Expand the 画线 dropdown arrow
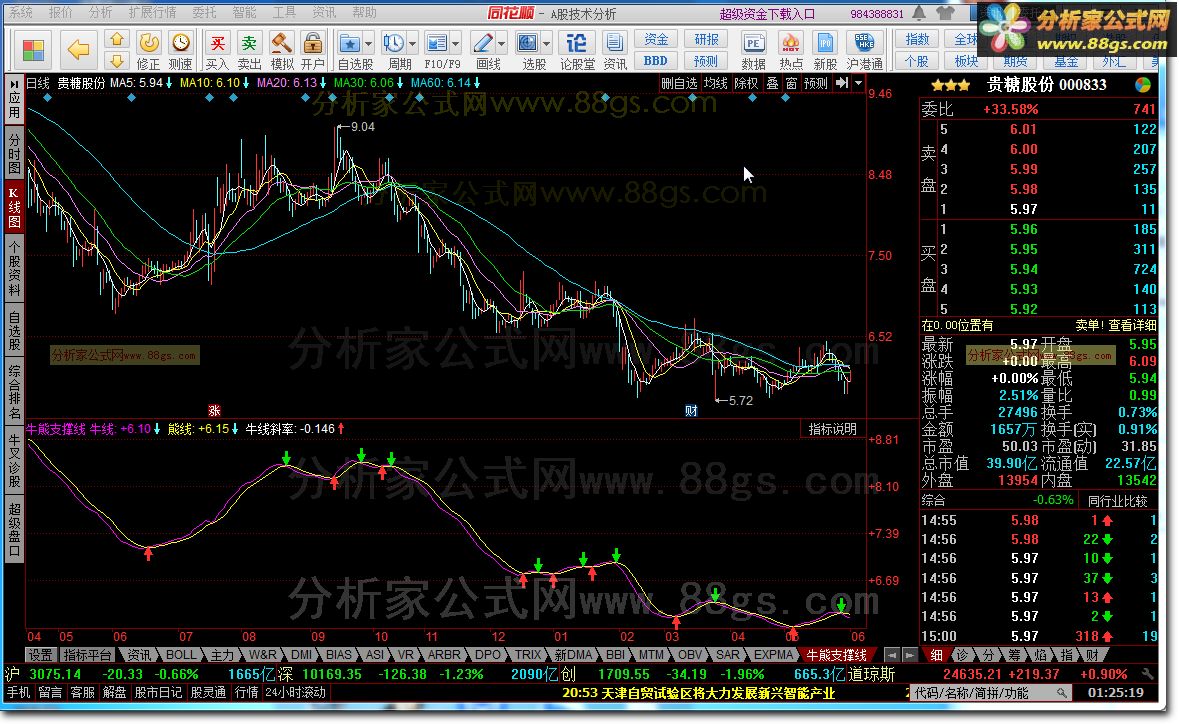1179x724 pixels. click(502, 44)
